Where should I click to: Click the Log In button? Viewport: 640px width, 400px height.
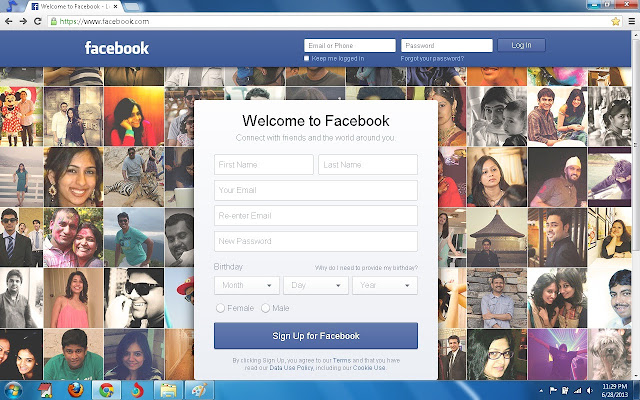point(522,45)
